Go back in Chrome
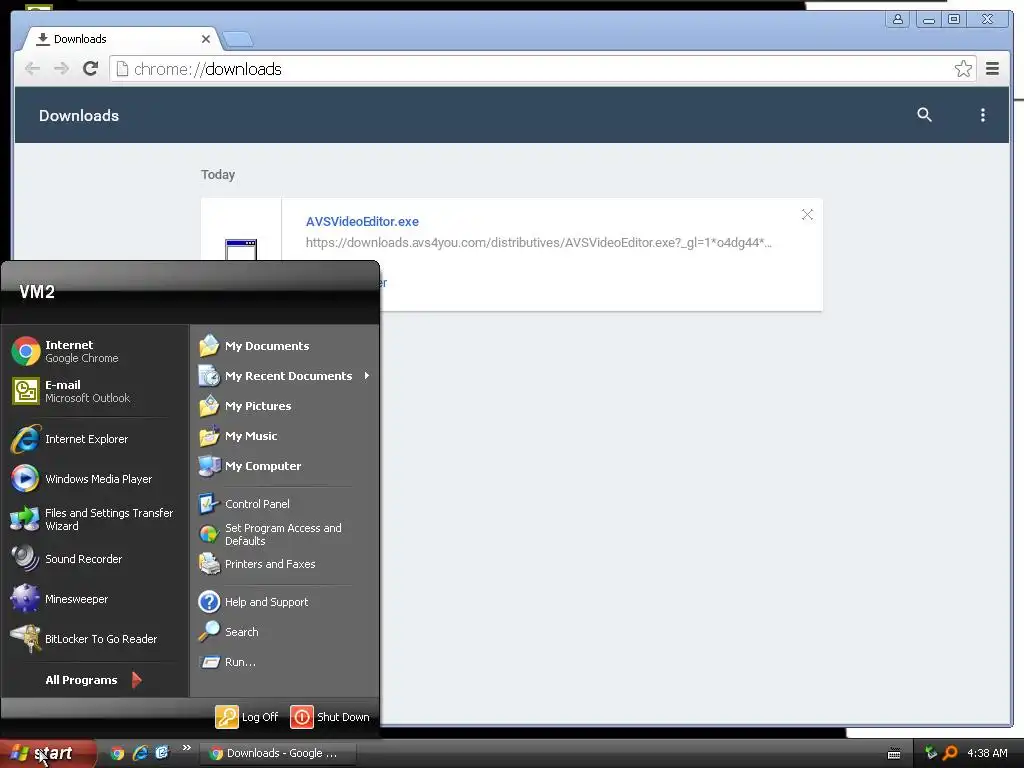This screenshot has width=1024, height=768. (x=32, y=69)
